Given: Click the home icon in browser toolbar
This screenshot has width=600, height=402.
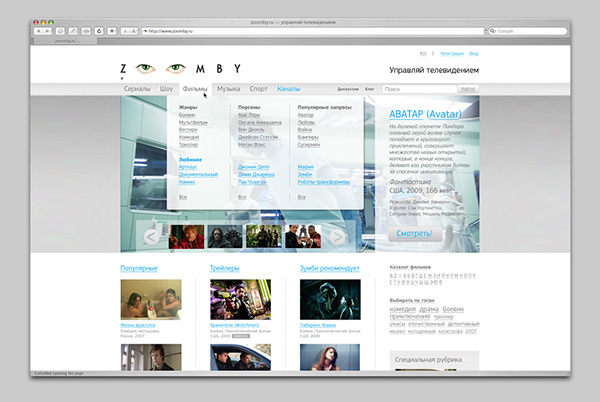Looking at the screenshot, I should click(x=60, y=31).
